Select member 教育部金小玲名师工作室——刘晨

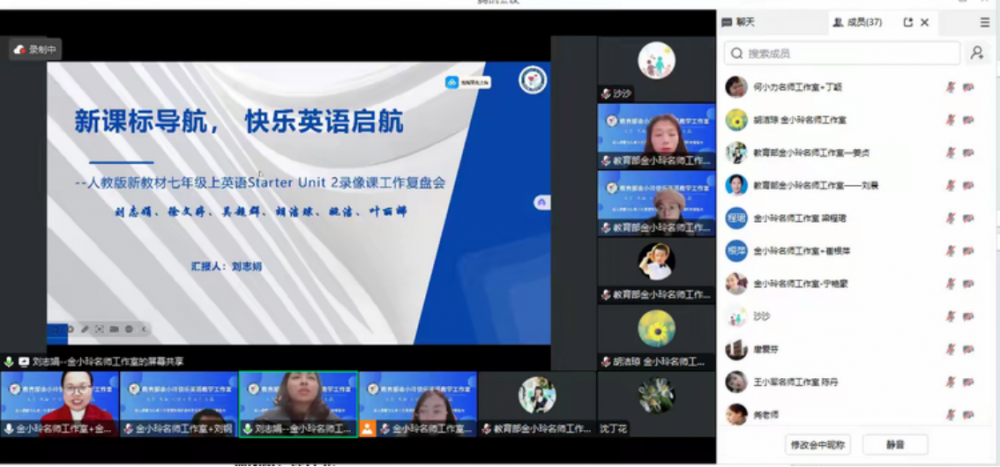click(x=855, y=185)
